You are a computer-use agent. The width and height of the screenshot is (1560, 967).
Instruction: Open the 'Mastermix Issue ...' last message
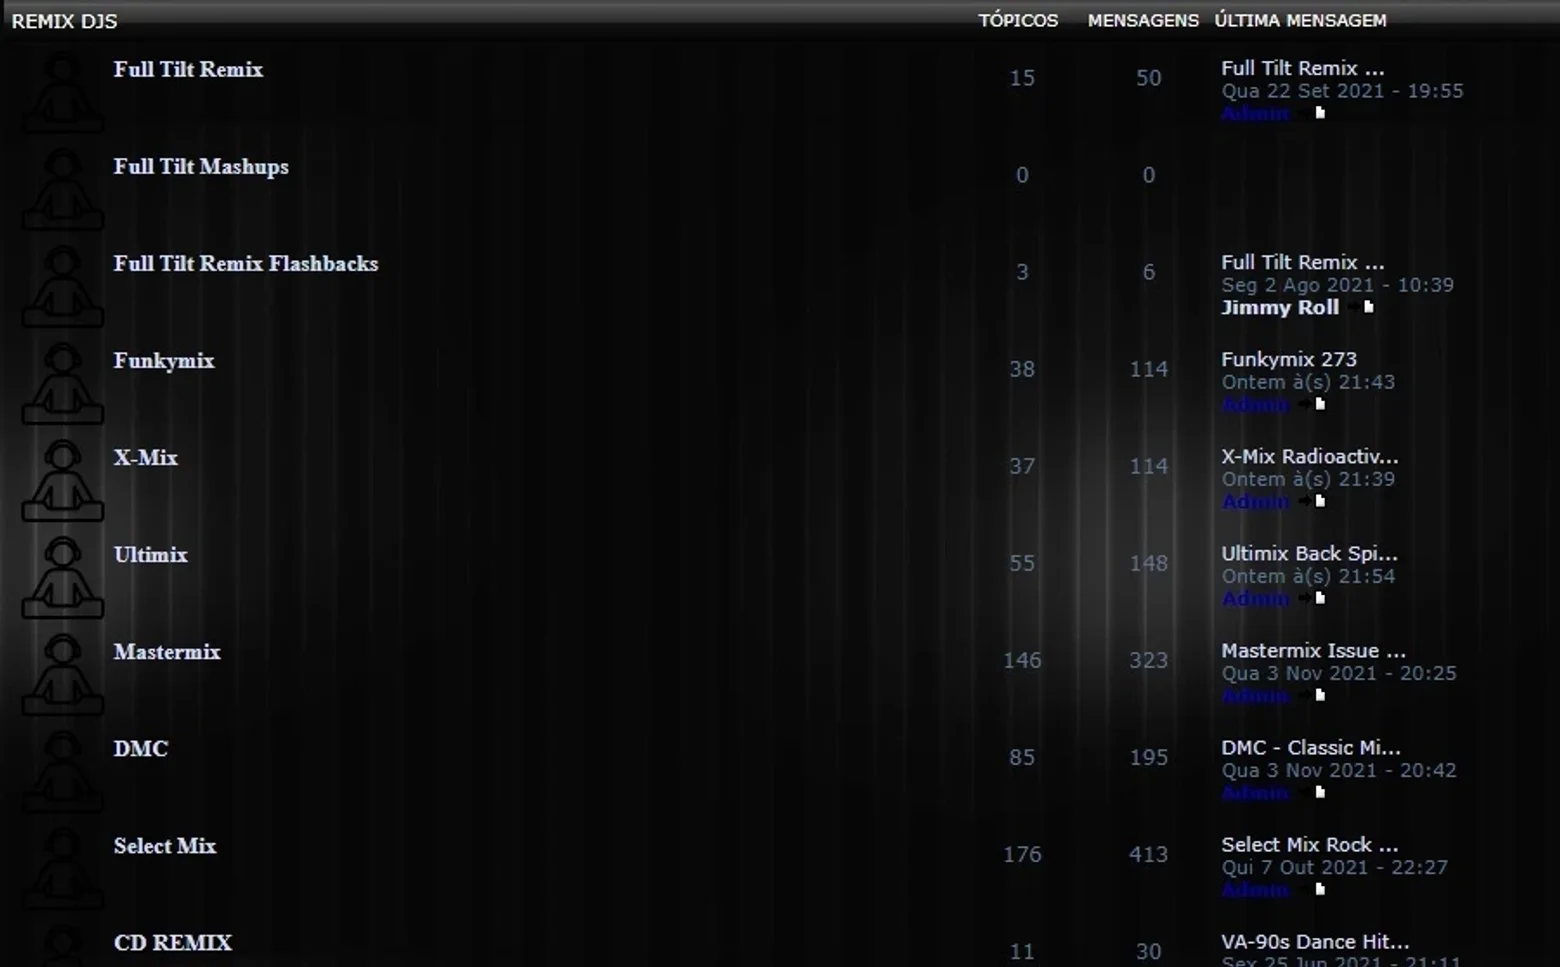click(x=1314, y=650)
